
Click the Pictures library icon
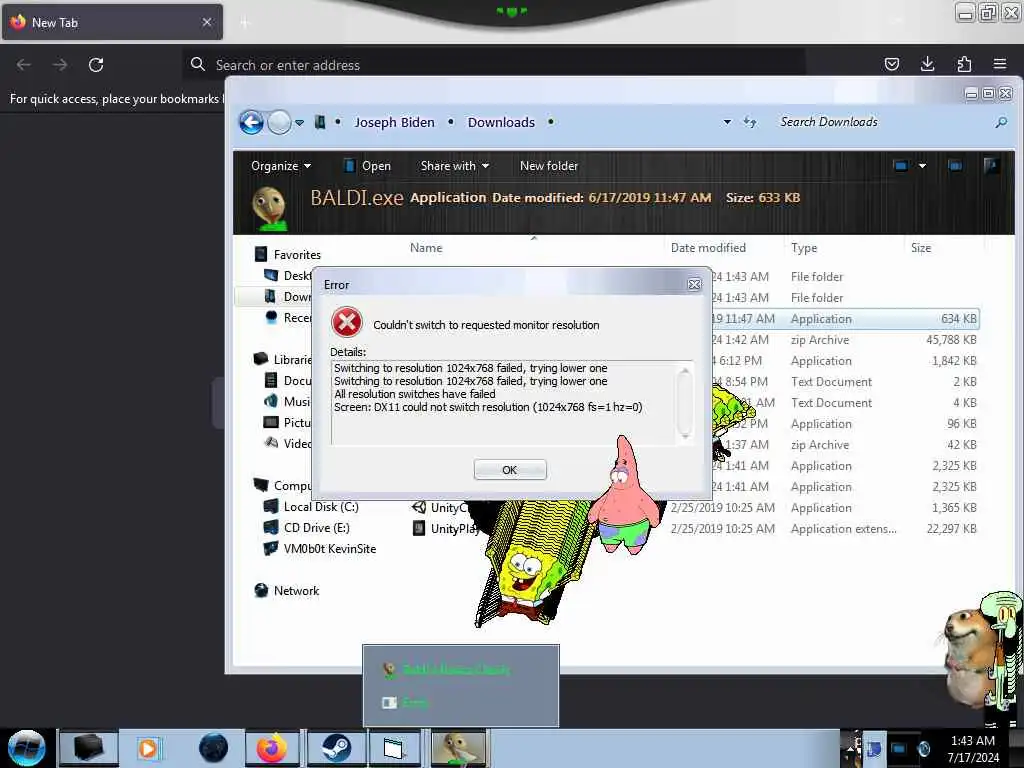[270, 423]
